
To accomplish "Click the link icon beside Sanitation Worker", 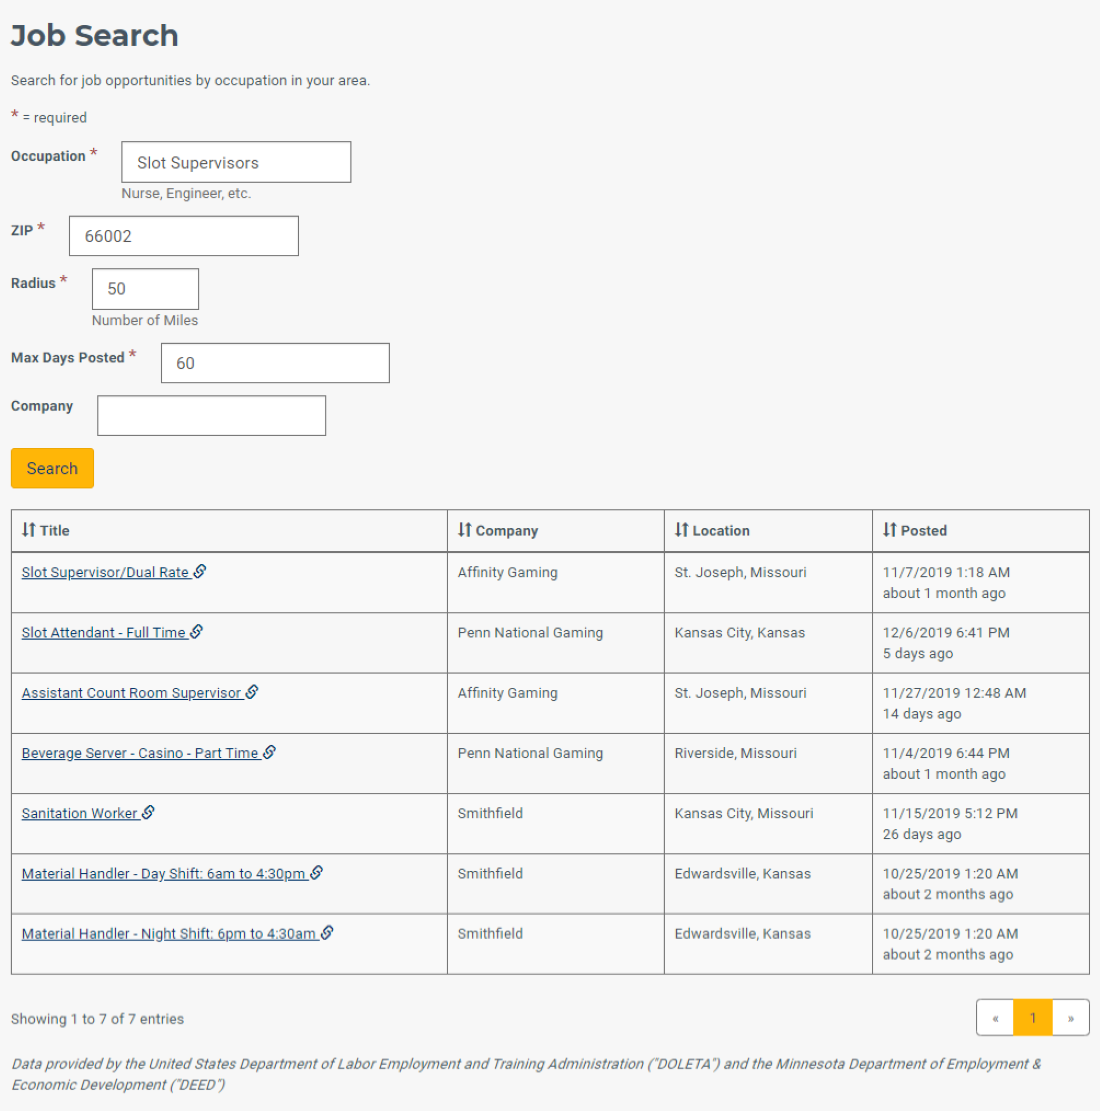I will pyautogui.click(x=148, y=812).
